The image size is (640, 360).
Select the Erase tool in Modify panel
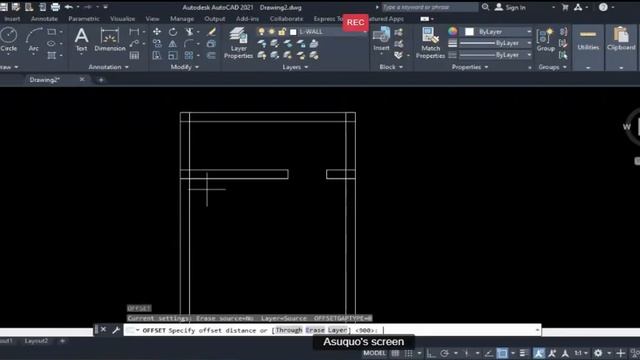click(211, 32)
